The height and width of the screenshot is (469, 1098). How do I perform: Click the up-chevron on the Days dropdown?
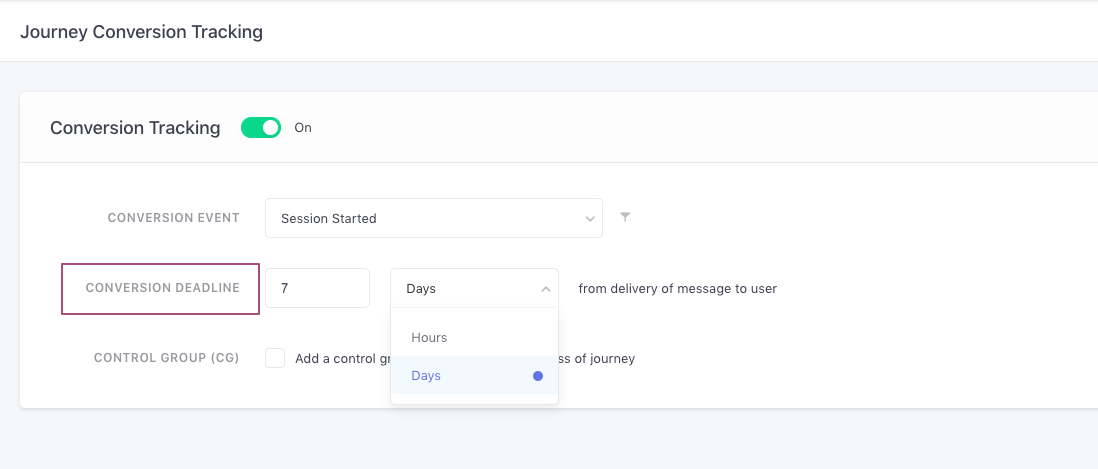pos(545,289)
